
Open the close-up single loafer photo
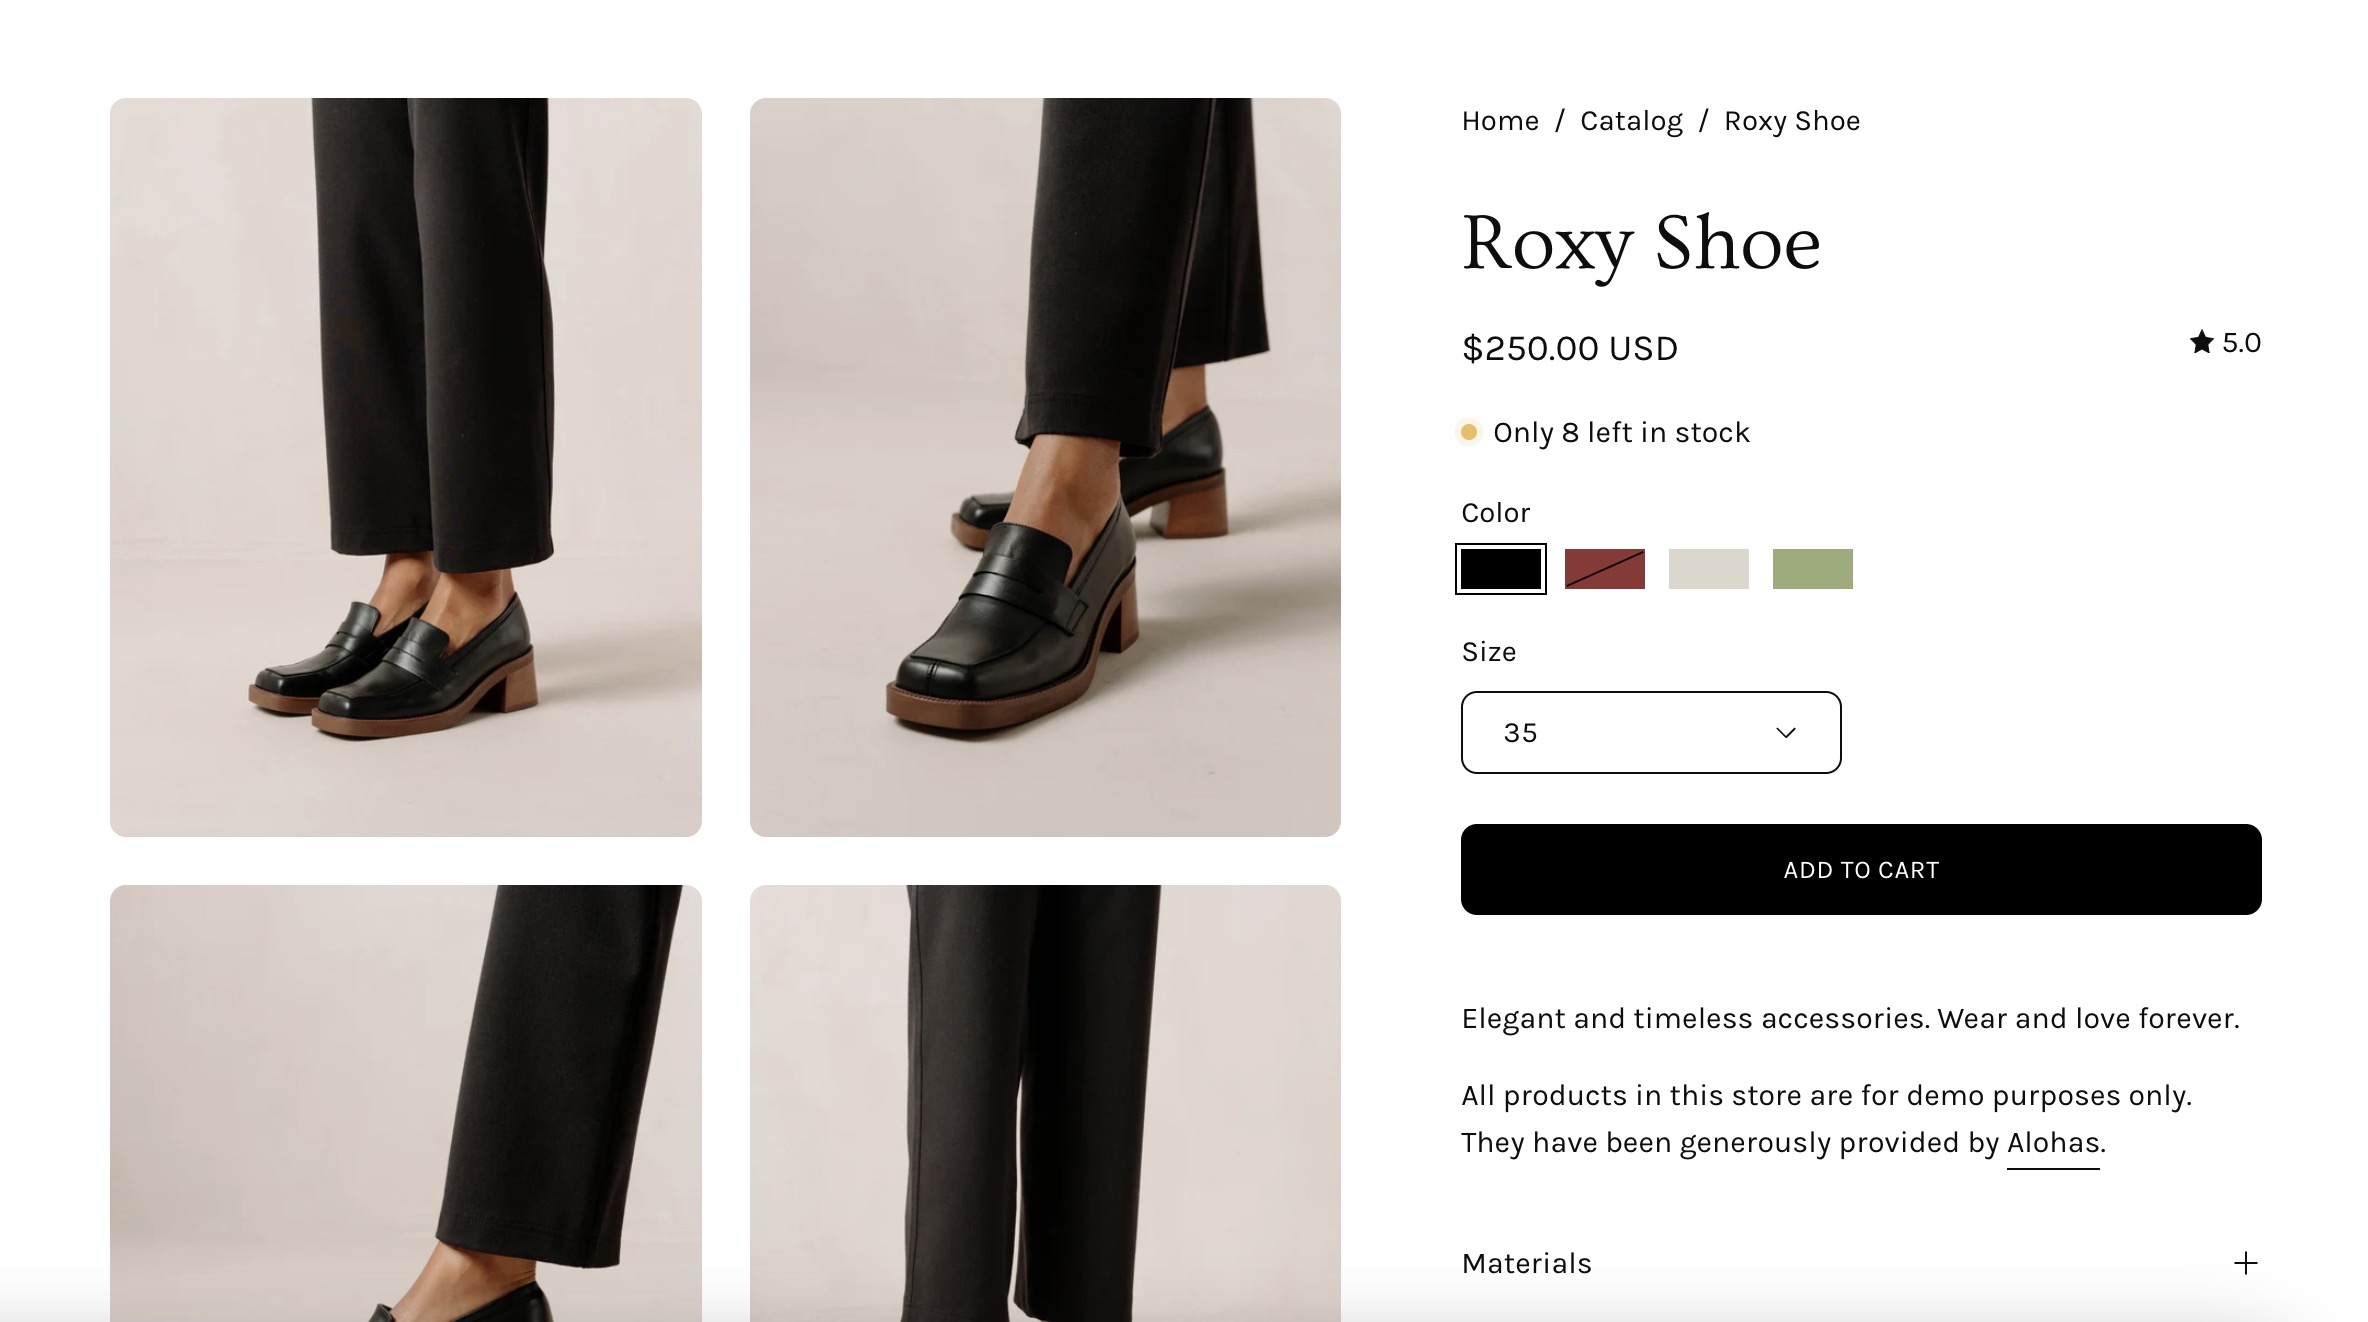point(1045,467)
